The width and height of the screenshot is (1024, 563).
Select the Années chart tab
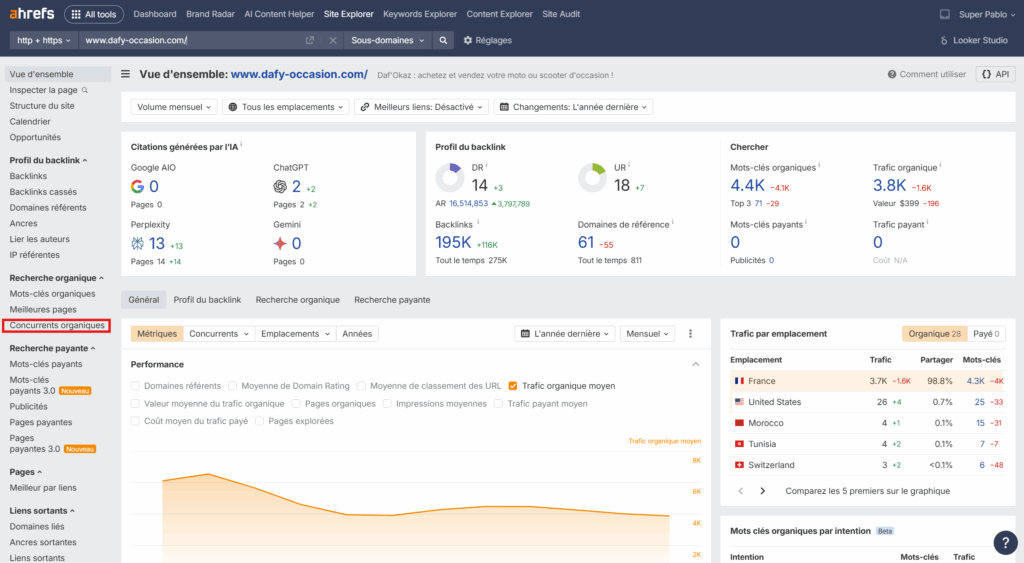coord(357,334)
